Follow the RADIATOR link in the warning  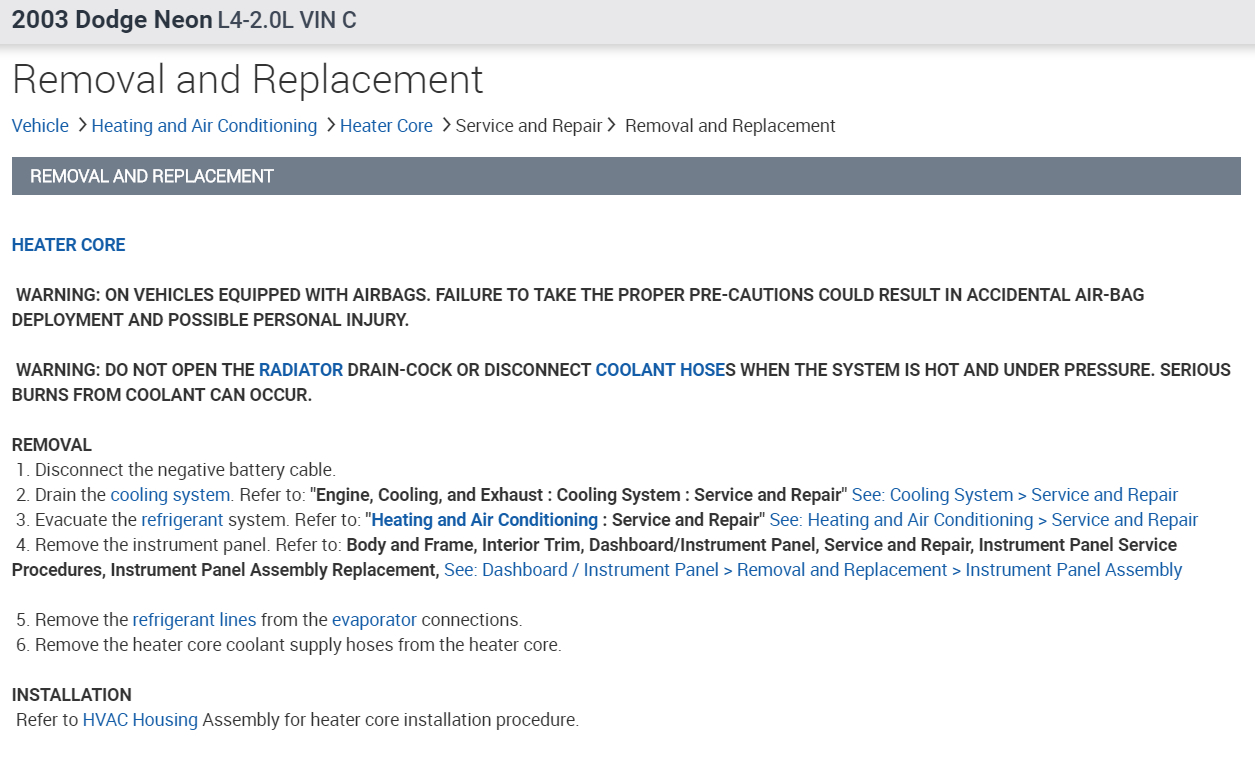click(301, 370)
